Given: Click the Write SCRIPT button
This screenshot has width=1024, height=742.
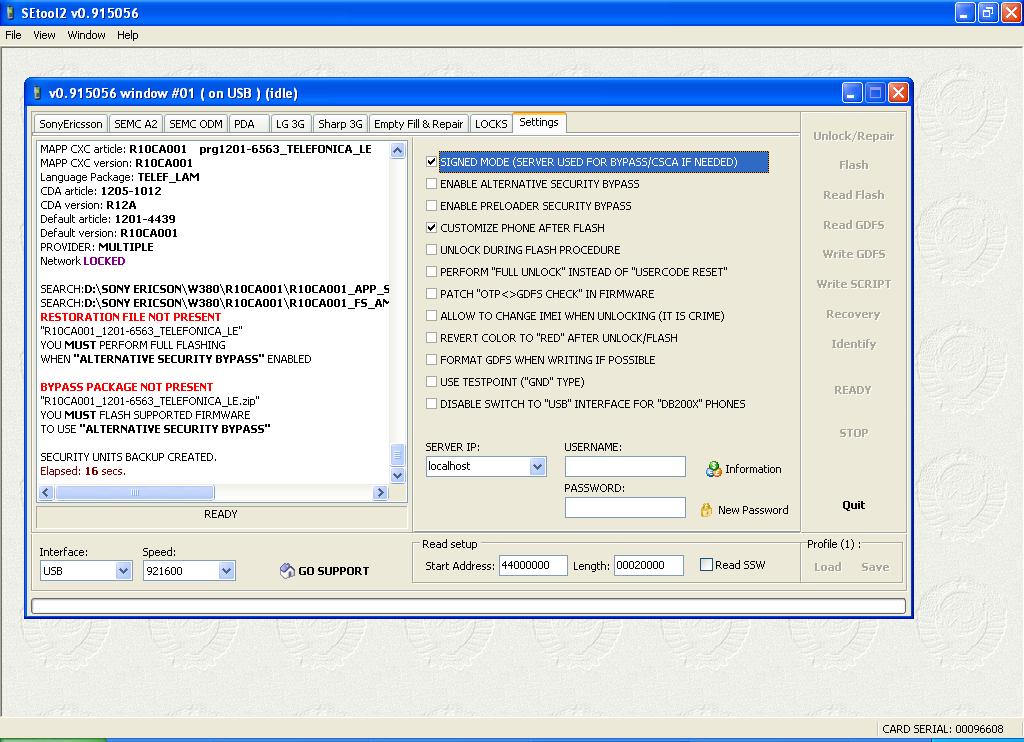Looking at the screenshot, I should pyautogui.click(x=854, y=284).
